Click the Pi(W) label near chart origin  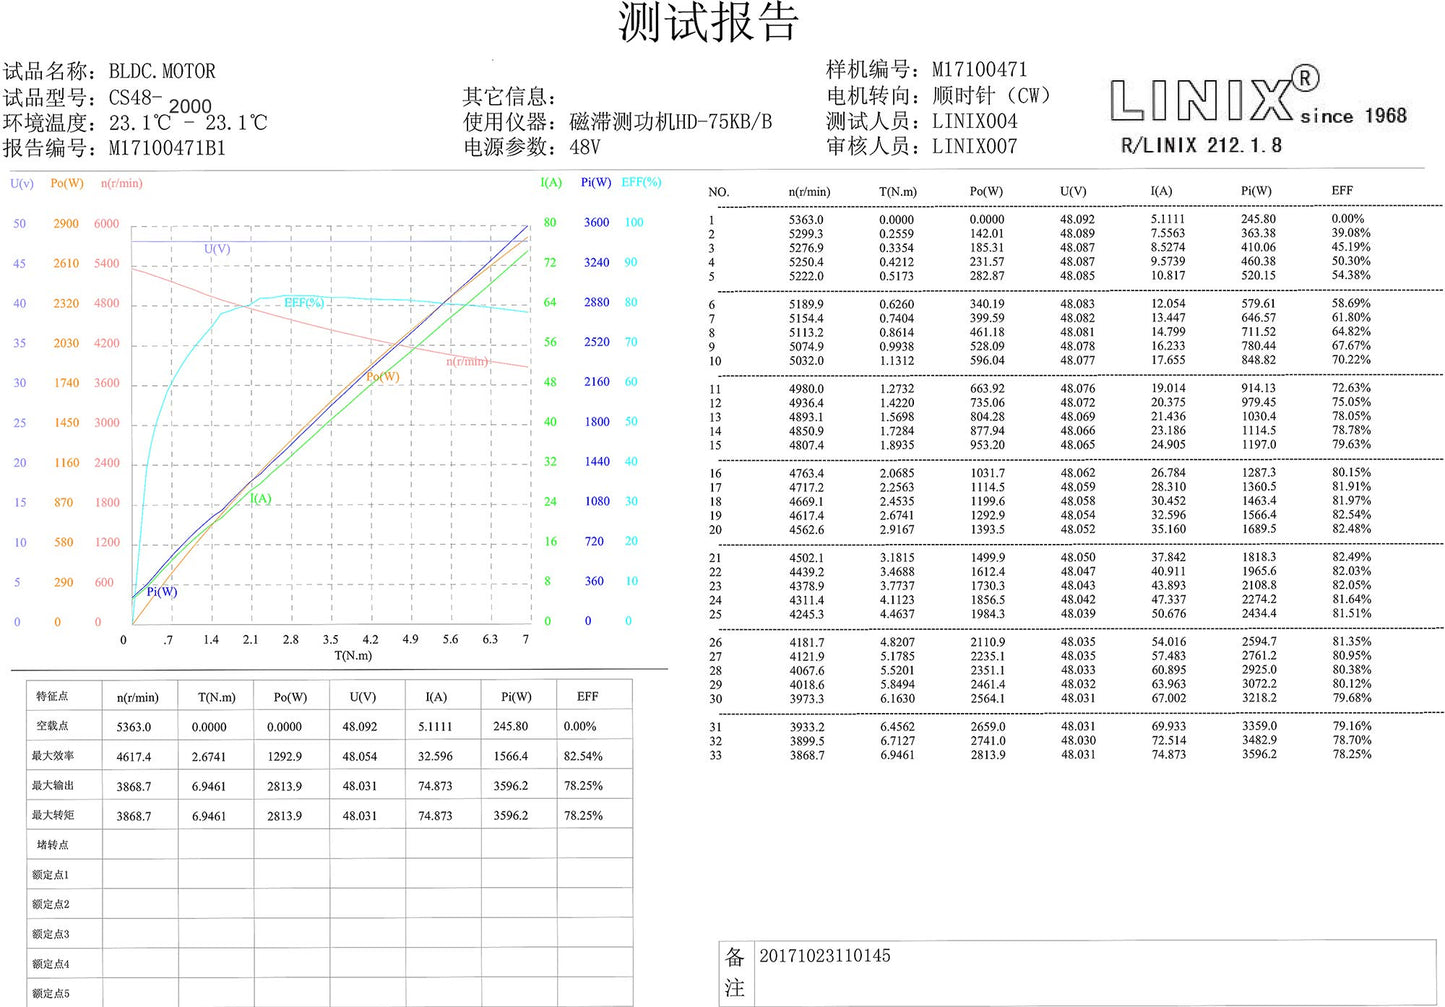click(x=162, y=592)
